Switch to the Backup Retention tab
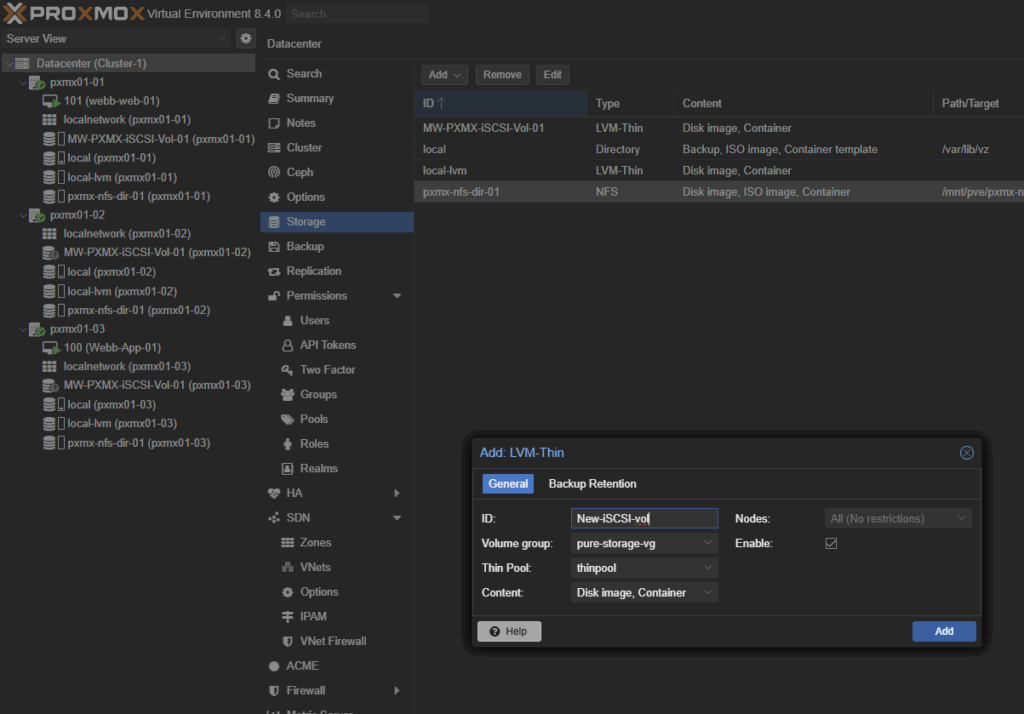This screenshot has height=714, width=1024. pyautogui.click(x=592, y=484)
